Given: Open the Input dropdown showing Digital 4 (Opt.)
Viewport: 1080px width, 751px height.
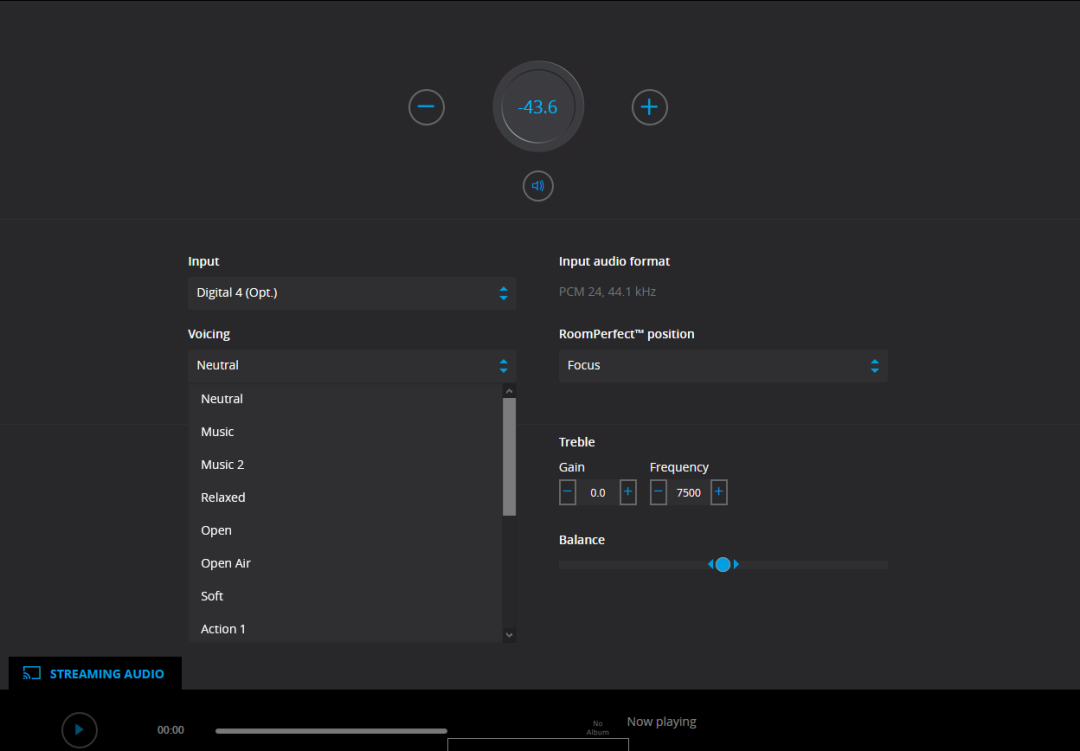Looking at the screenshot, I should coord(351,293).
